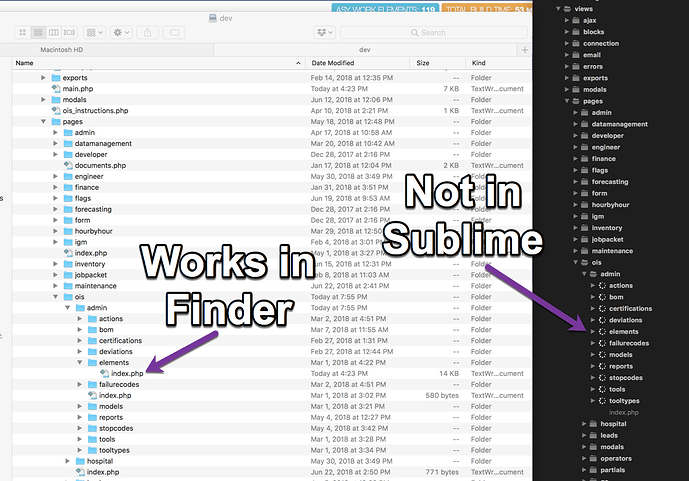Select the forecasting folder icon in Sublime

tap(584, 182)
